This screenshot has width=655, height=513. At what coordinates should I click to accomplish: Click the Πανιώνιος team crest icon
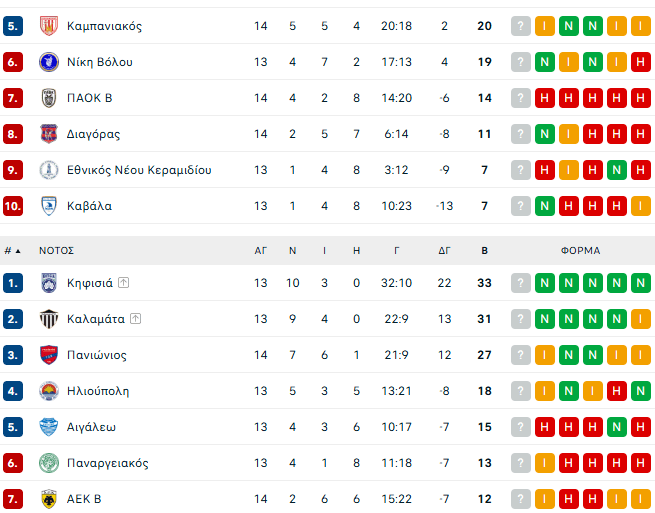48,355
